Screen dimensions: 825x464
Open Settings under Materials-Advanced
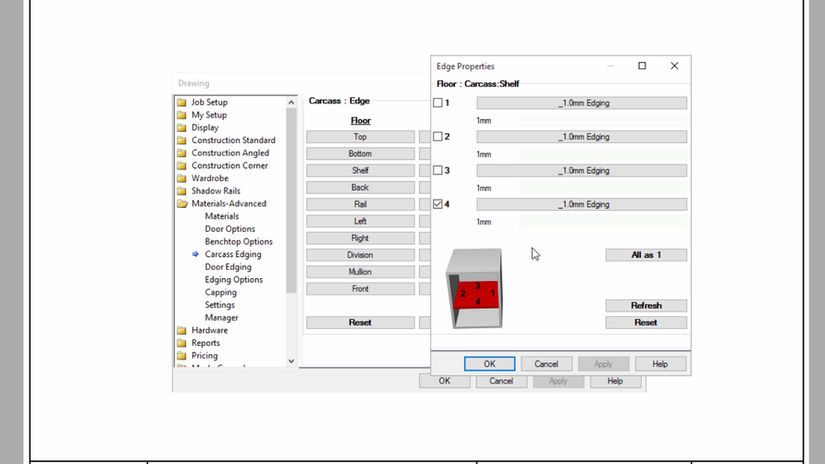click(x=219, y=305)
